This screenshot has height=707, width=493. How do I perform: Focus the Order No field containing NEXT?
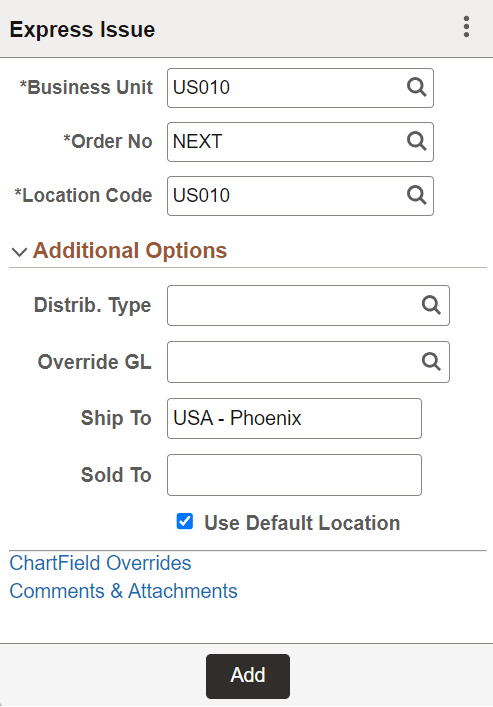[300, 142]
